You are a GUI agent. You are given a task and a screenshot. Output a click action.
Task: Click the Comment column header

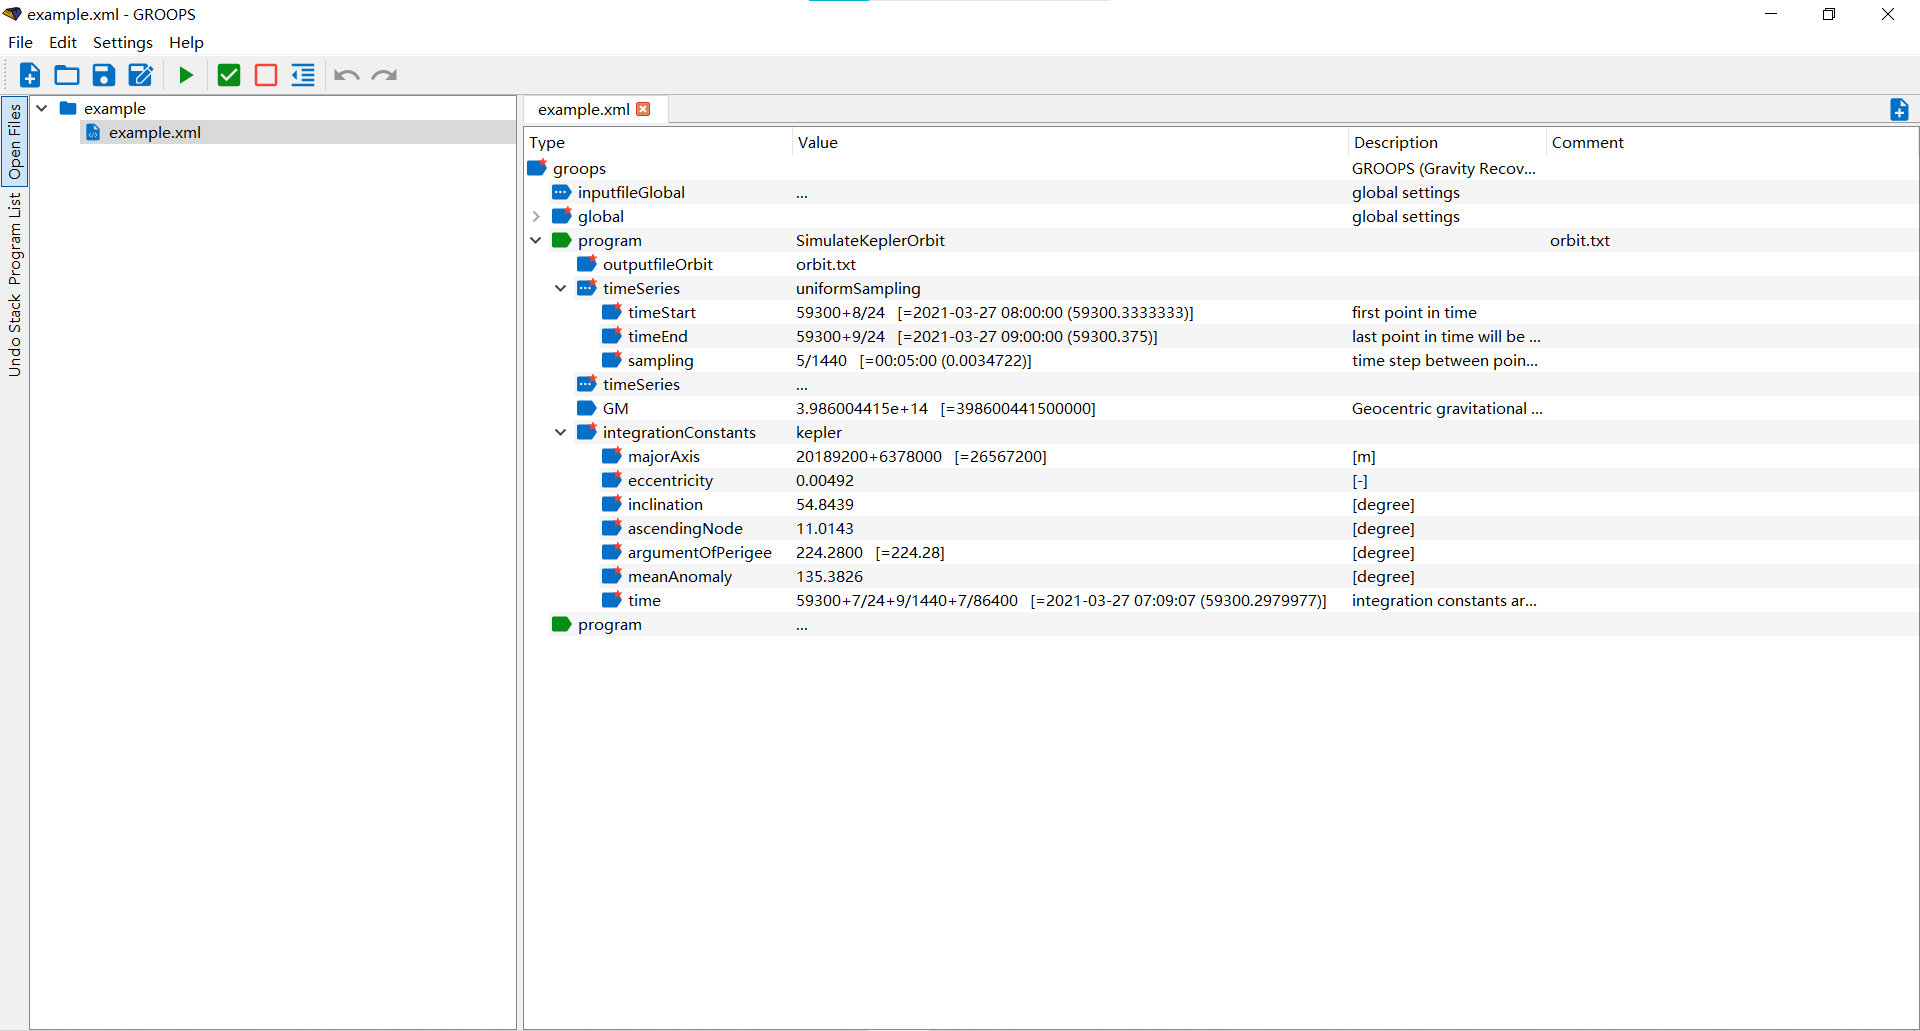(x=1732, y=142)
